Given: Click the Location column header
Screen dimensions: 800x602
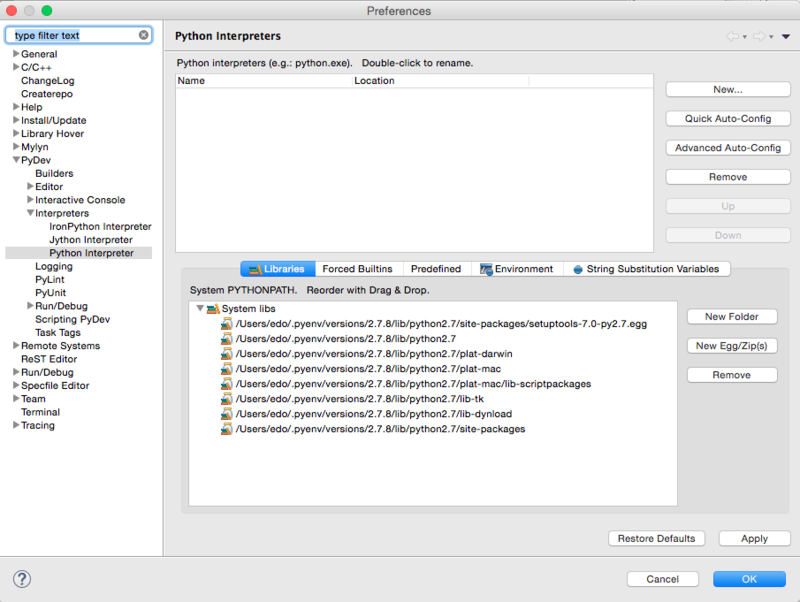Looking at the screenshot, I should pos(441,81).
